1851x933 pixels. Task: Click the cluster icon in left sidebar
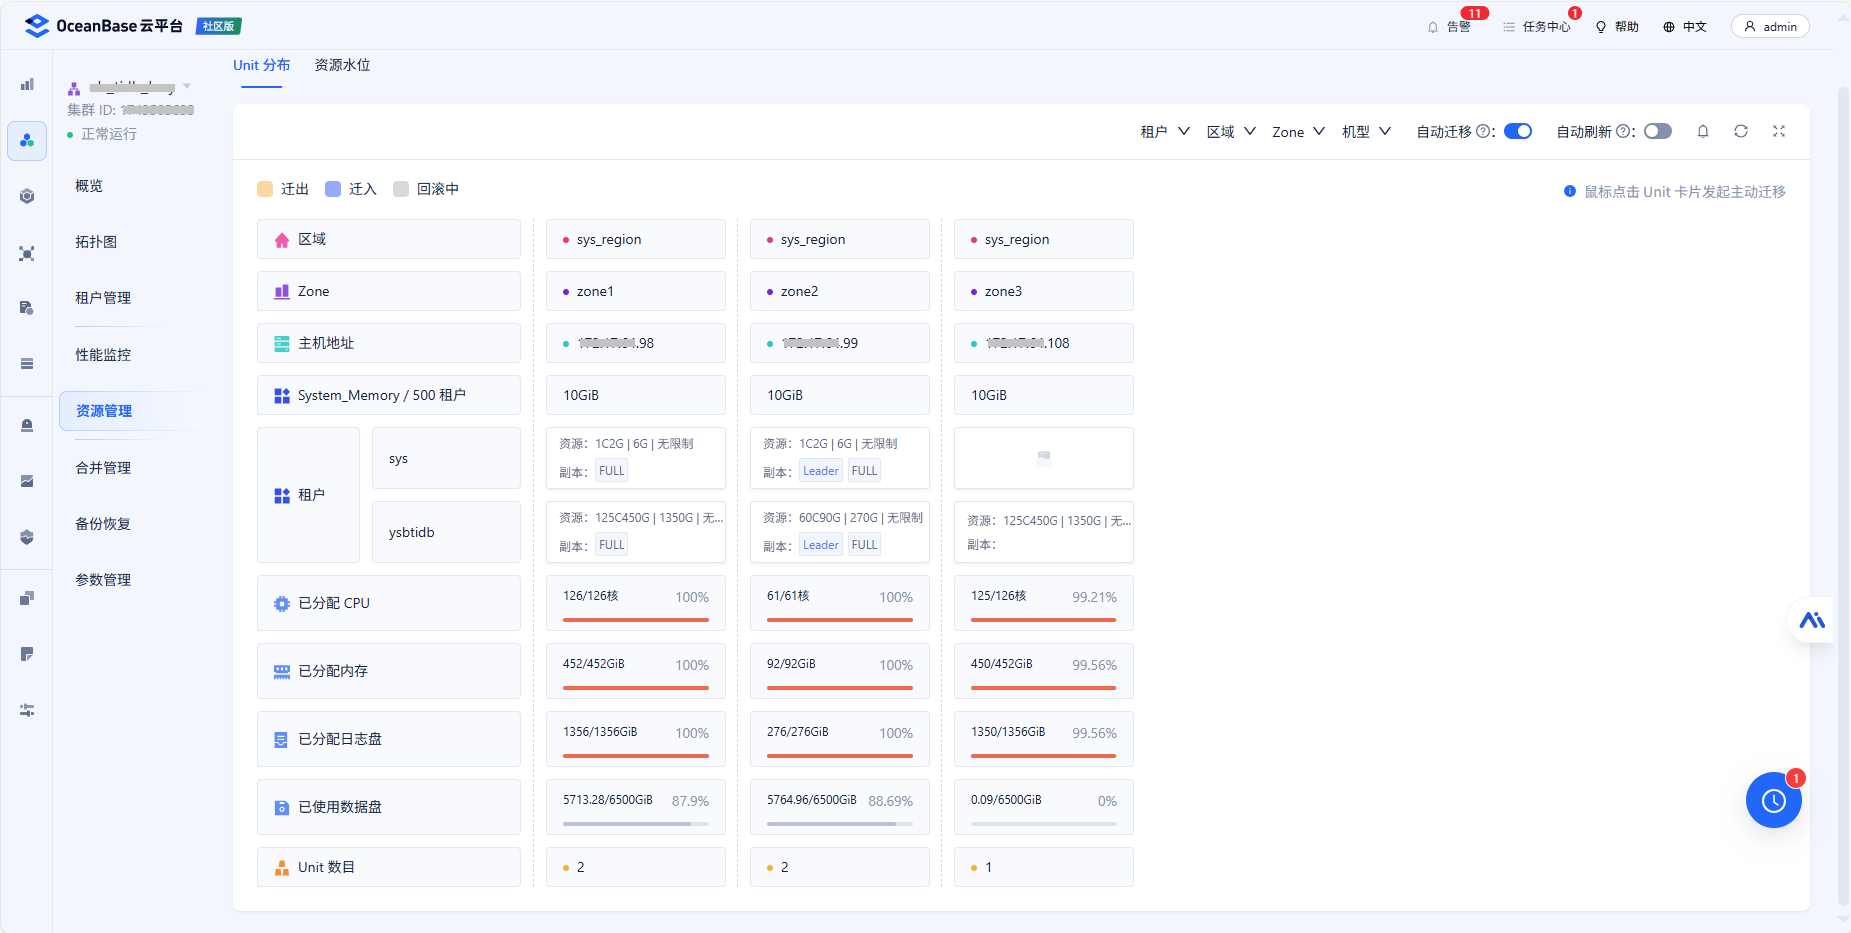pos(27,141)
